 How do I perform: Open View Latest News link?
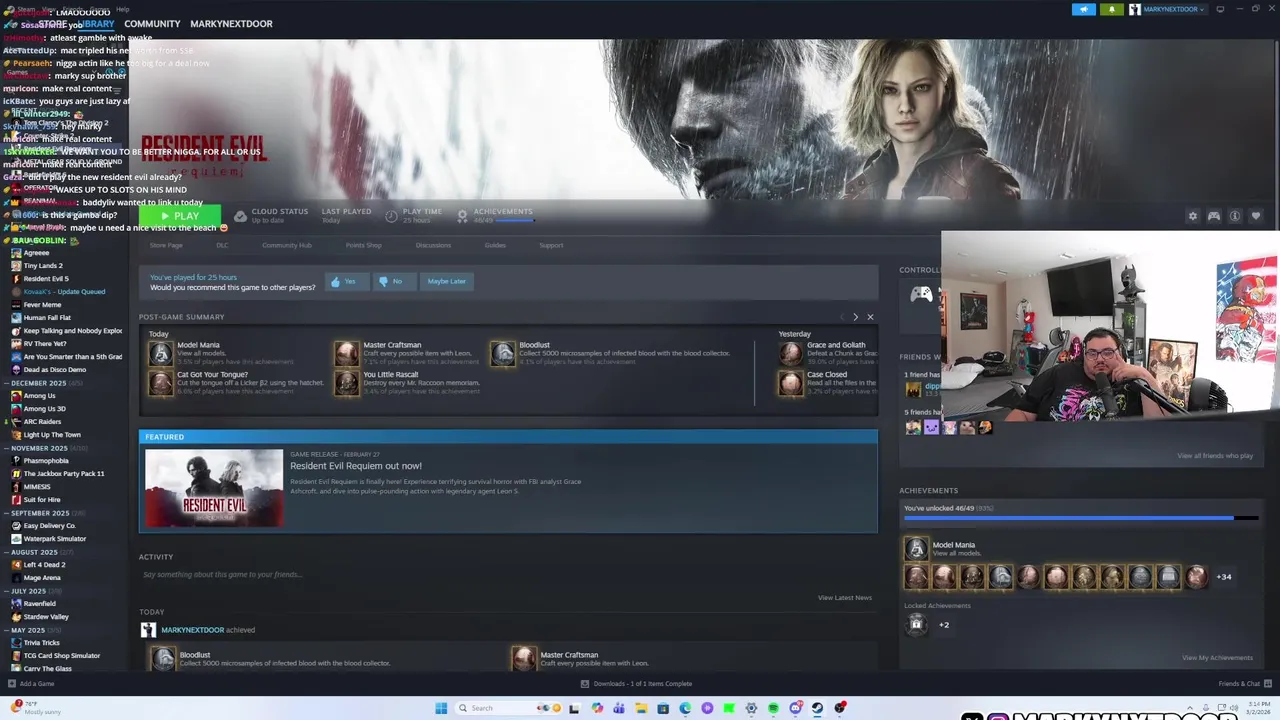pyautogui.click(x=845, y=598)
